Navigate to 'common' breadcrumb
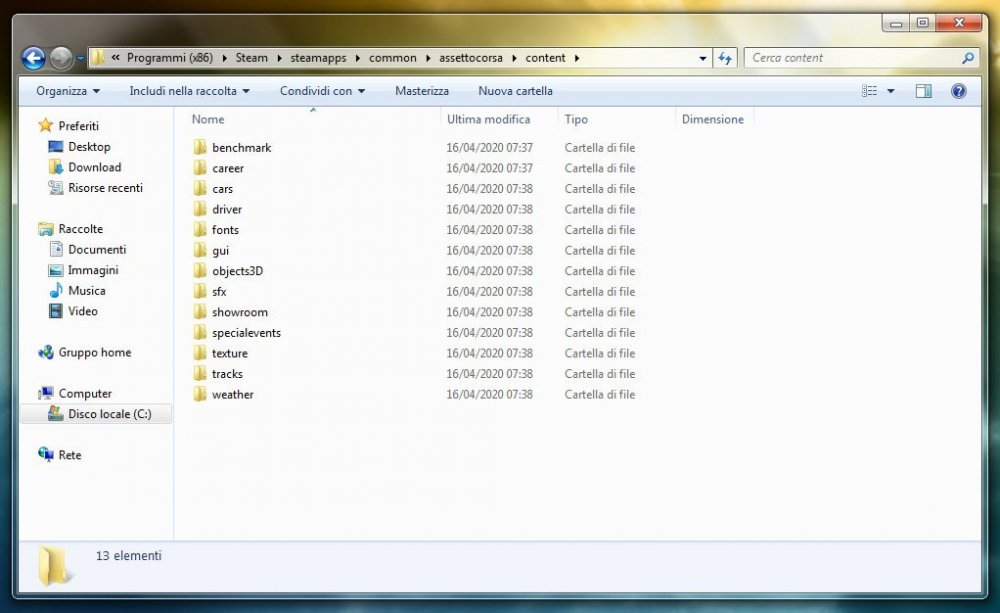This screenshot has height=613, width=1000. click(392, 58)
